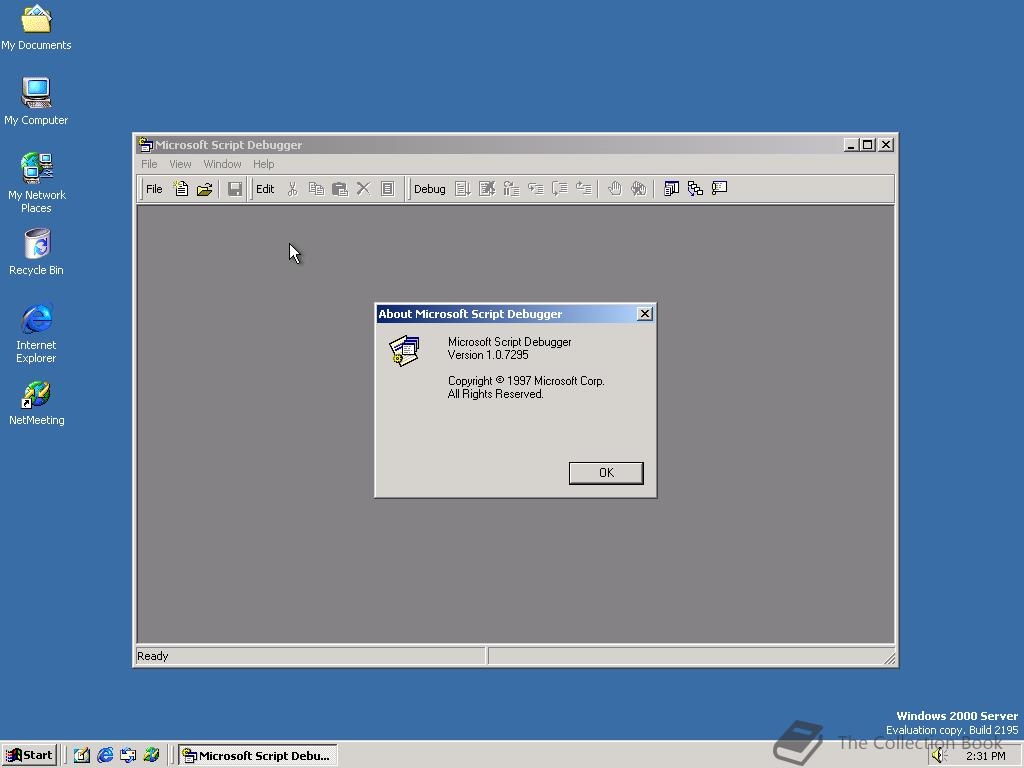
Task: Click the New file icon in toolbar
Action: (181, 189)
